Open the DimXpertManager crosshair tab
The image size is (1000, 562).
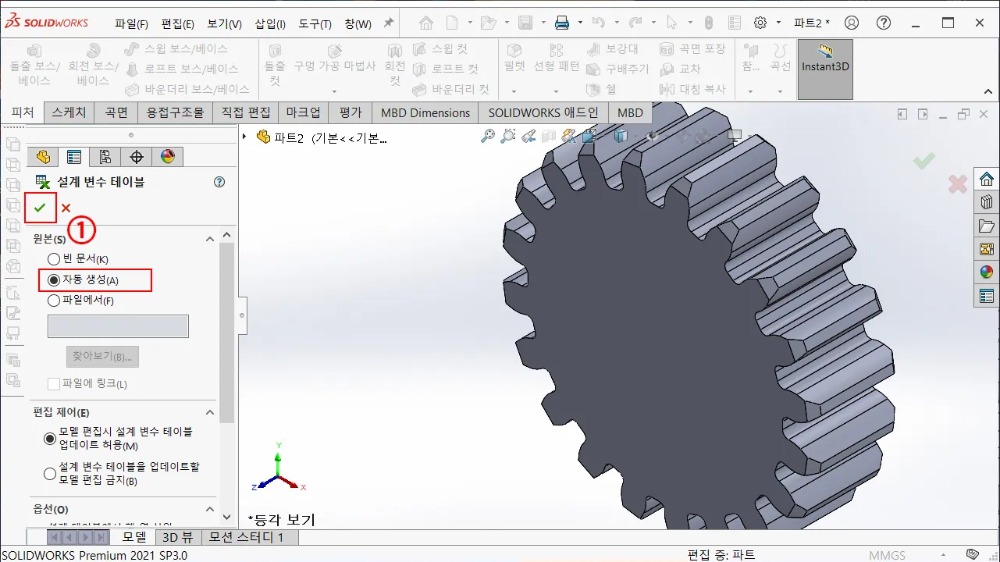pos(136,157)
